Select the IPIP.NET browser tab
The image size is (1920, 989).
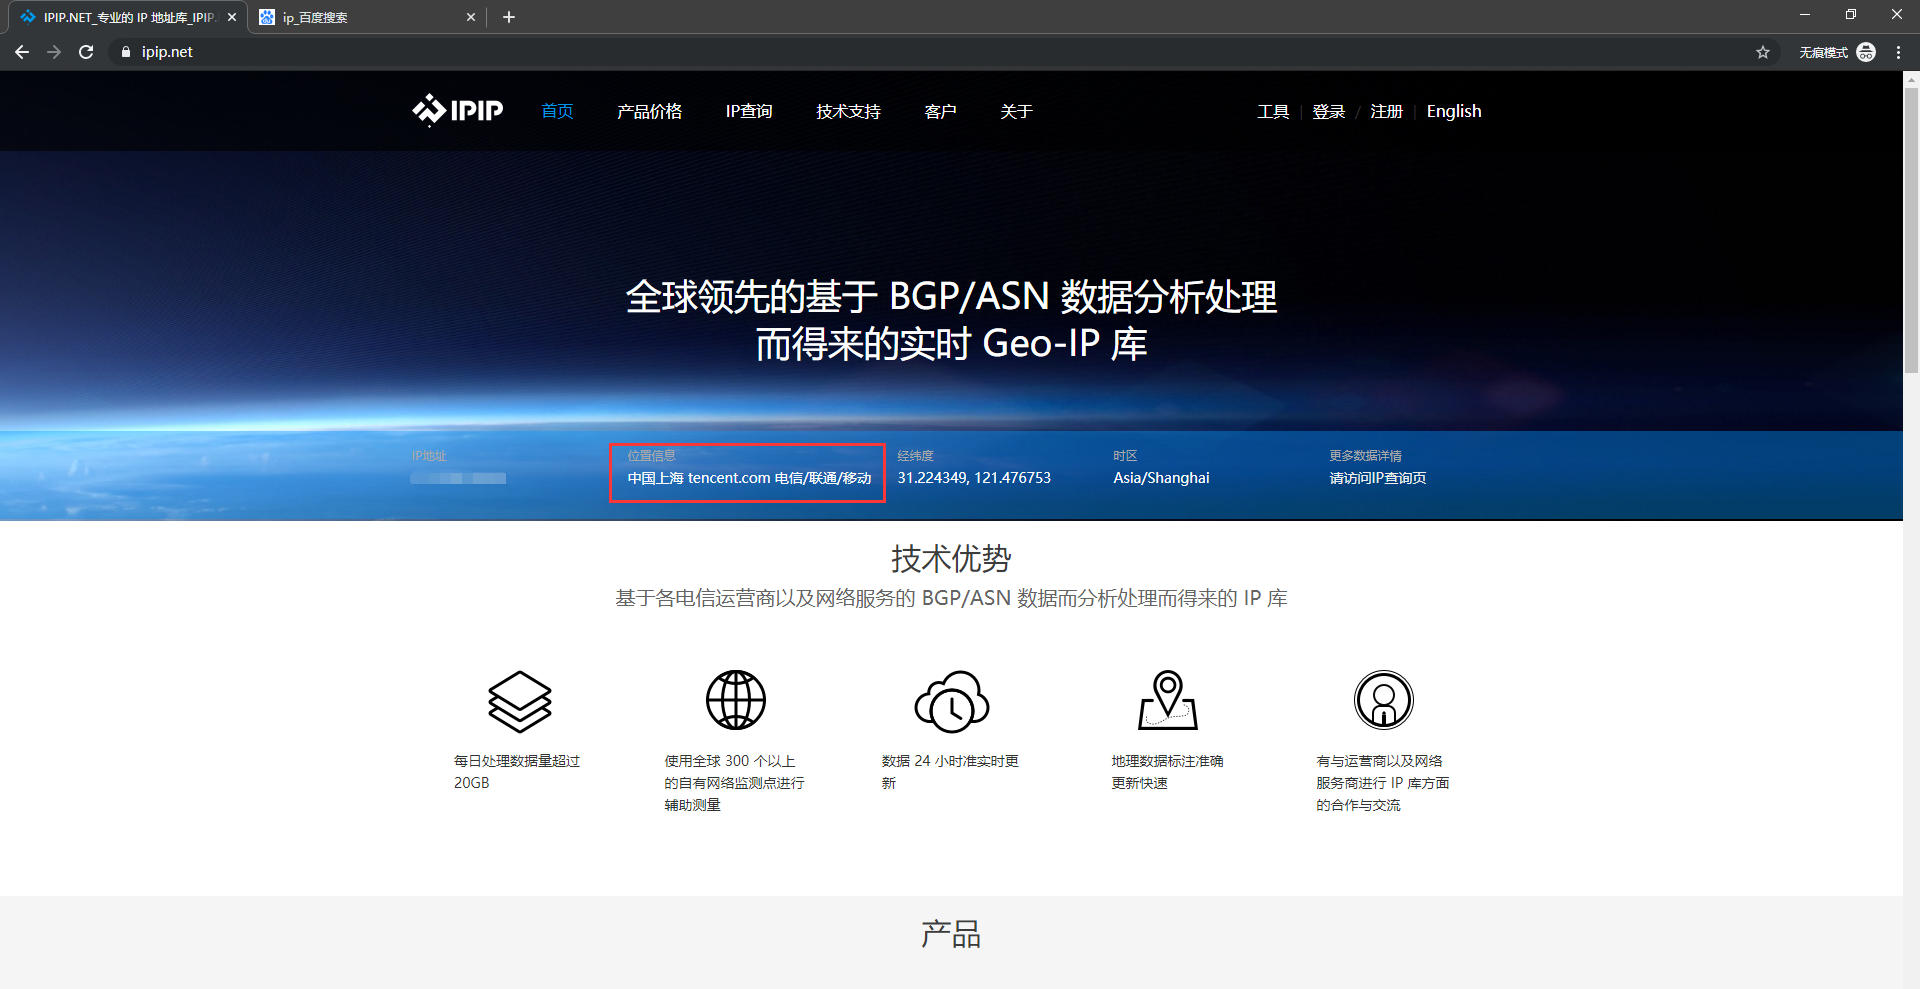point(128,17)
